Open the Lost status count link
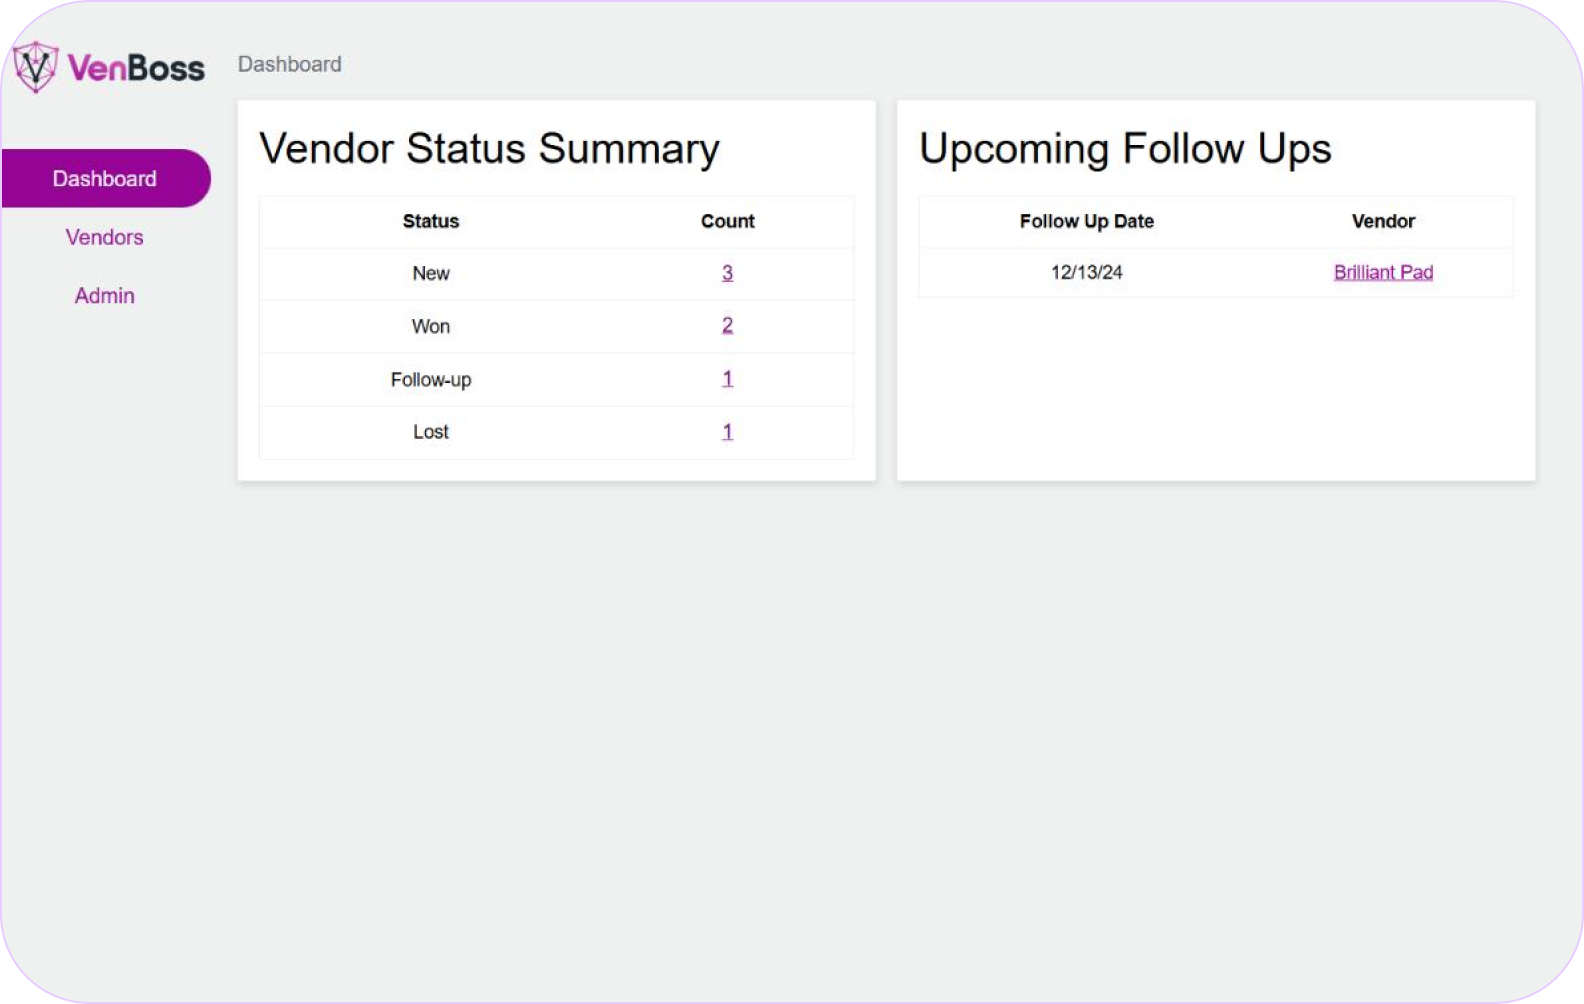Image resolution: width=1584 pixels, height=1004 pixels. (x=727, y=432)
